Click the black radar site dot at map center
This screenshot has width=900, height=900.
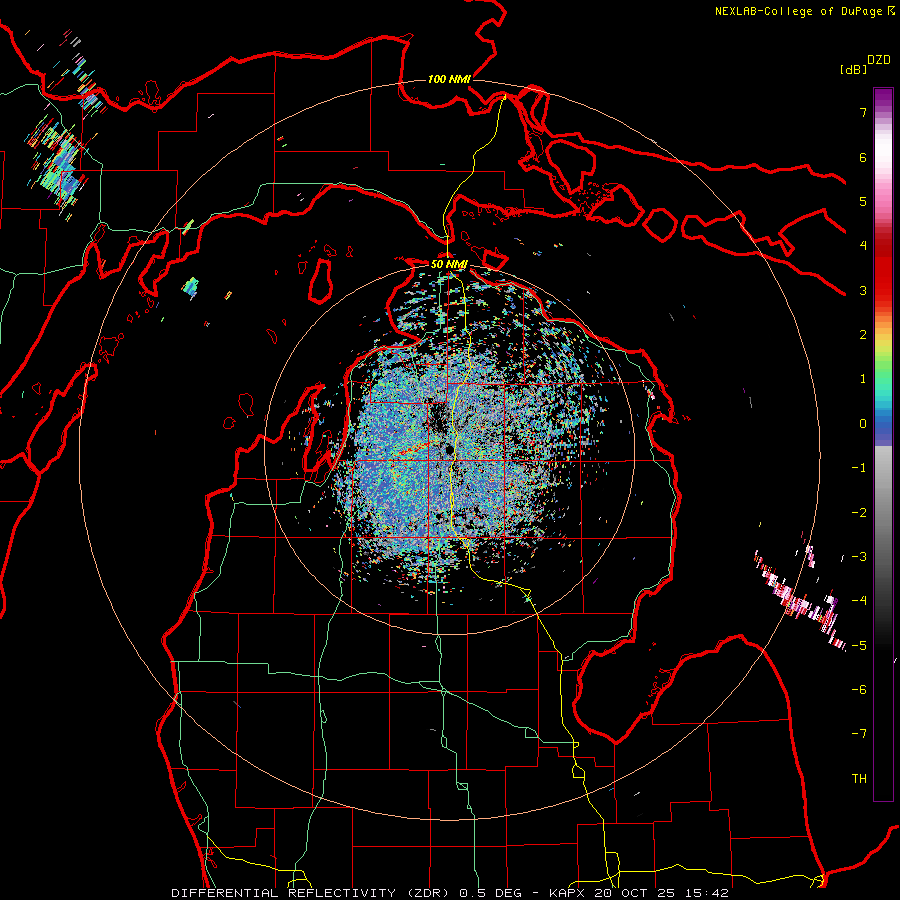[x=450, y=449]
